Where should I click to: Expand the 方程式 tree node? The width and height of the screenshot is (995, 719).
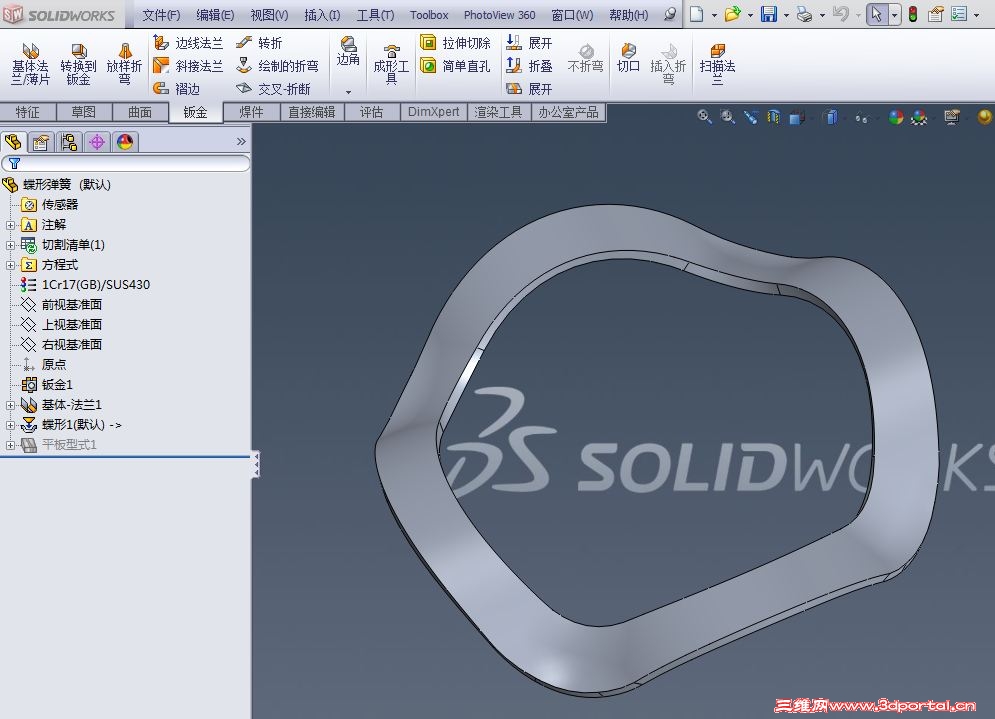pos(10,265)
